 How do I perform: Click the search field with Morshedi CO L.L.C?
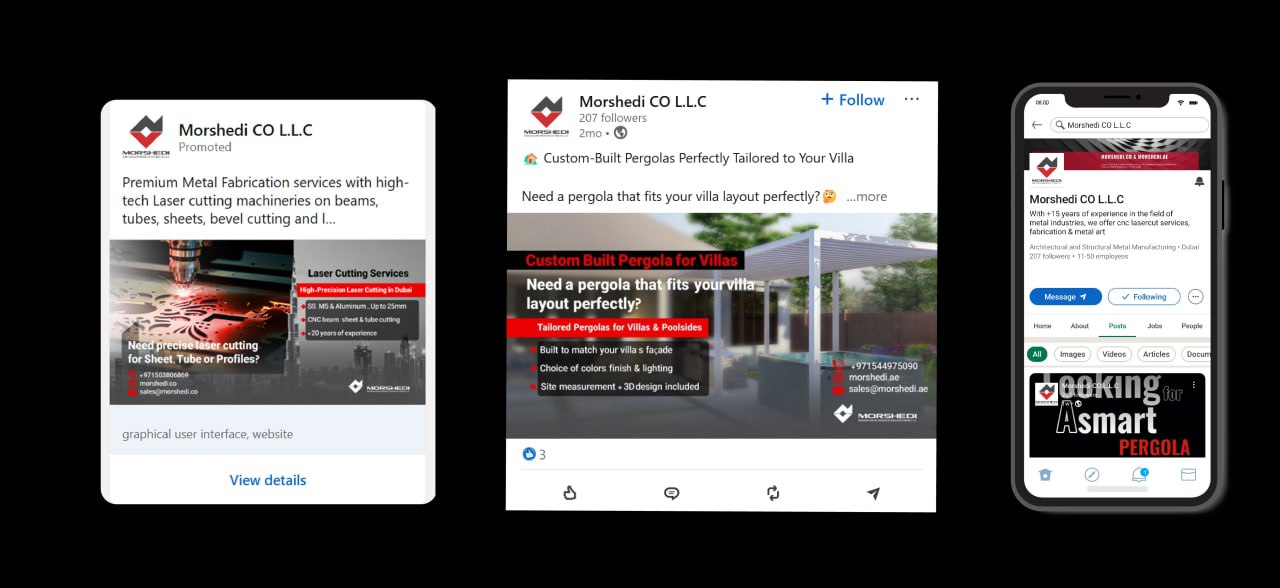(1130, 125)
